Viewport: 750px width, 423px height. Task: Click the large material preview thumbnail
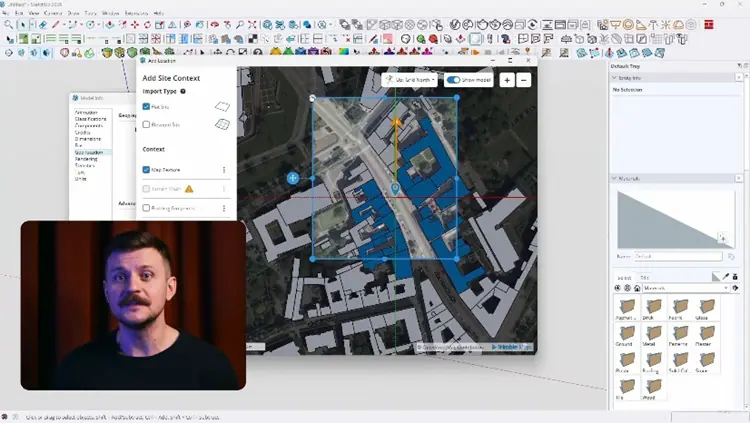(675, 219)
